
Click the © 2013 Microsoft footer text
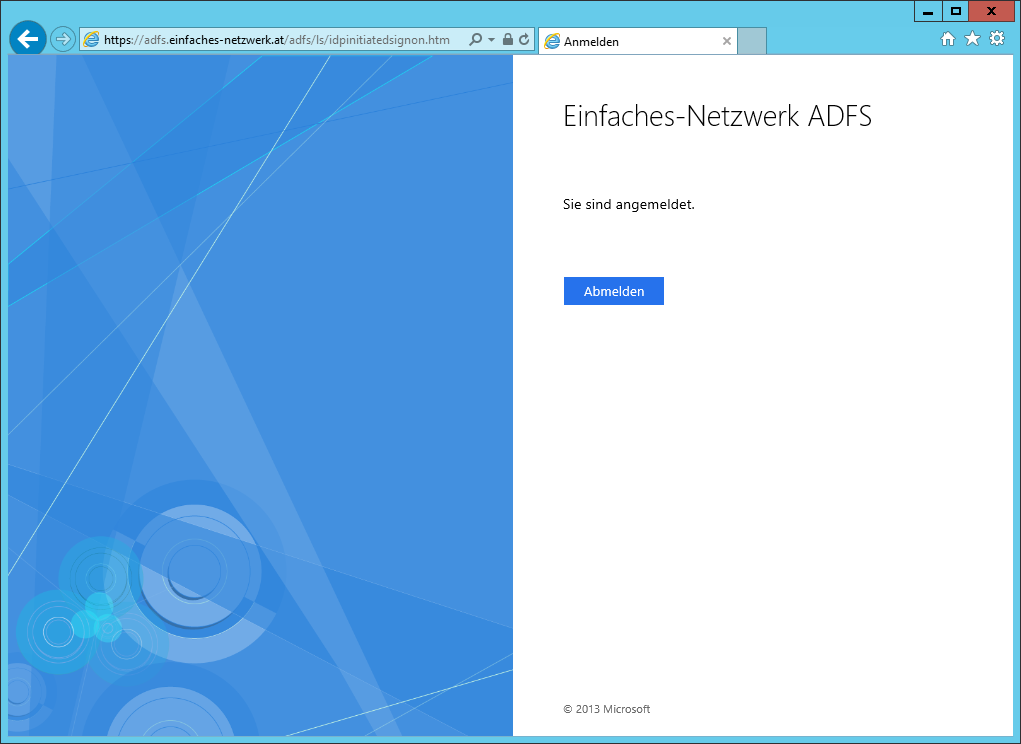point(607,709)
